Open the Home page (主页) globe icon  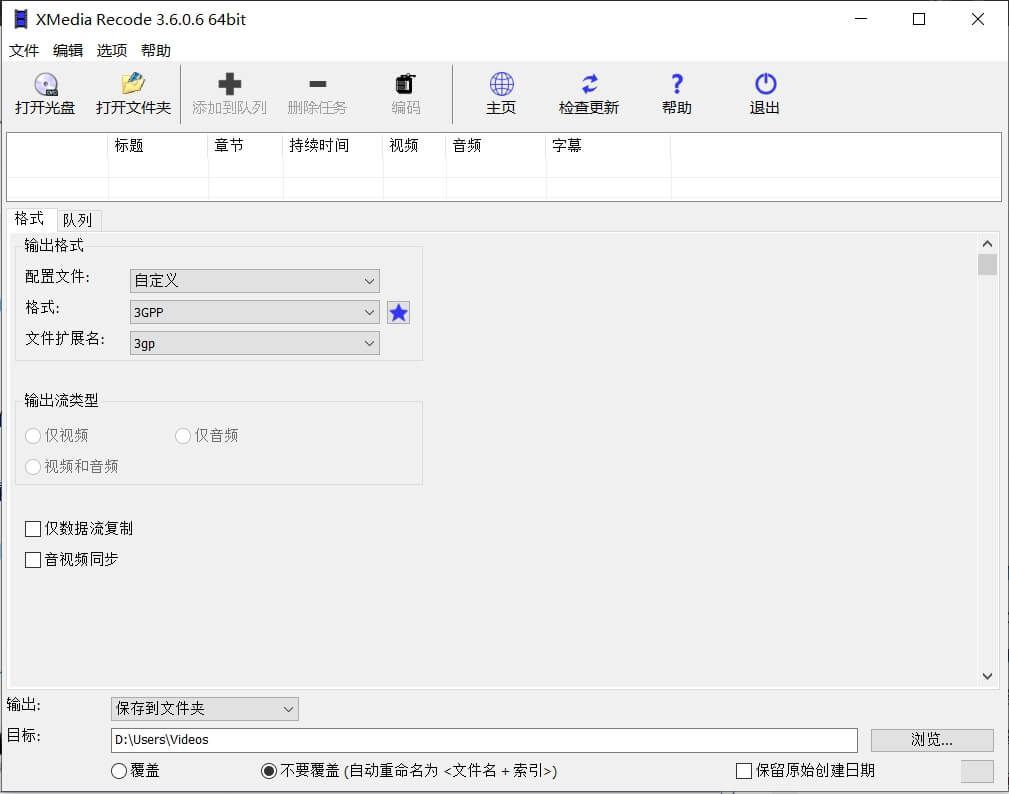click(501, 84)
